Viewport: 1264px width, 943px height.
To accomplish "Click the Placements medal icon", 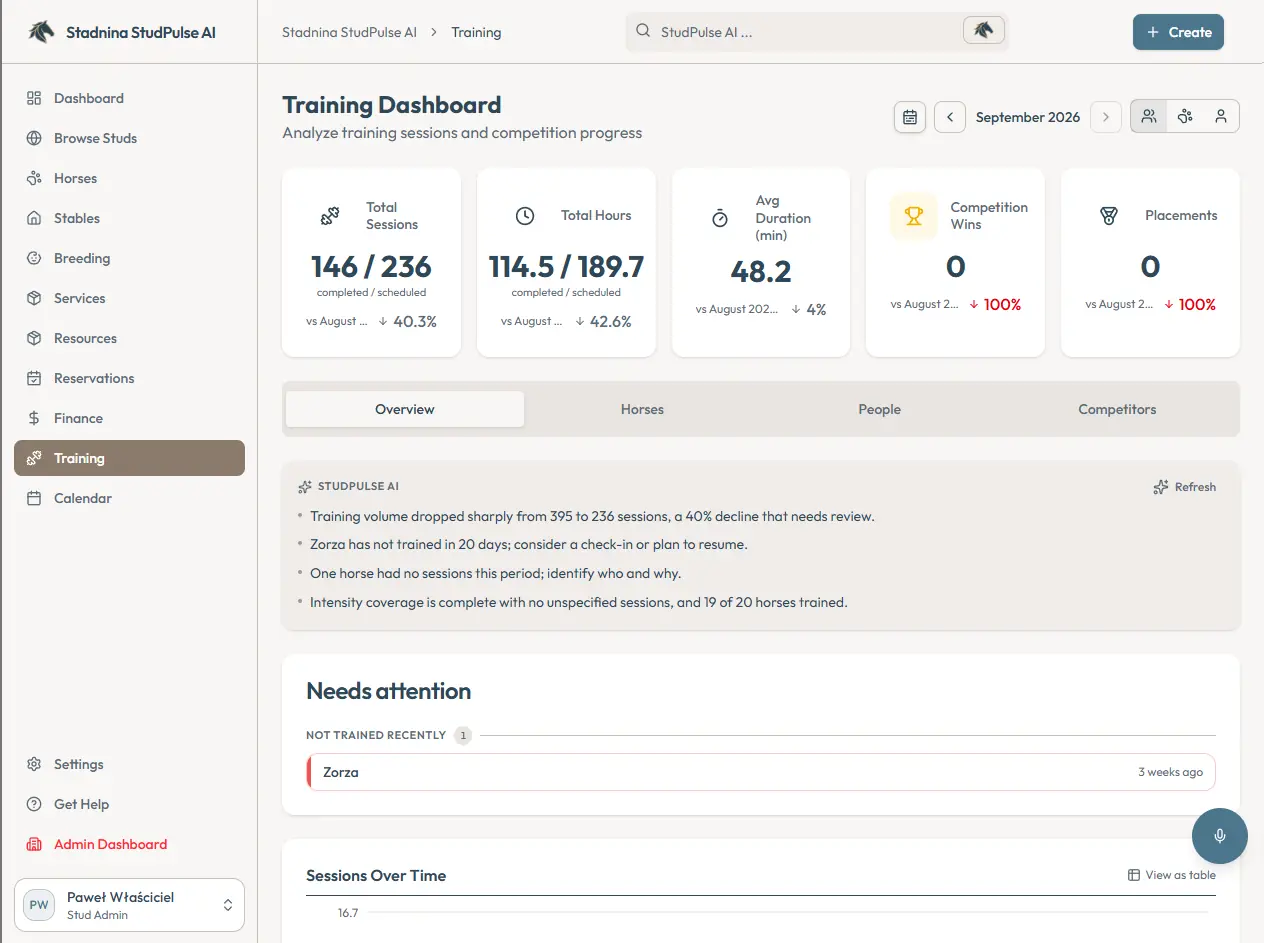I will tap(1109, 216).
